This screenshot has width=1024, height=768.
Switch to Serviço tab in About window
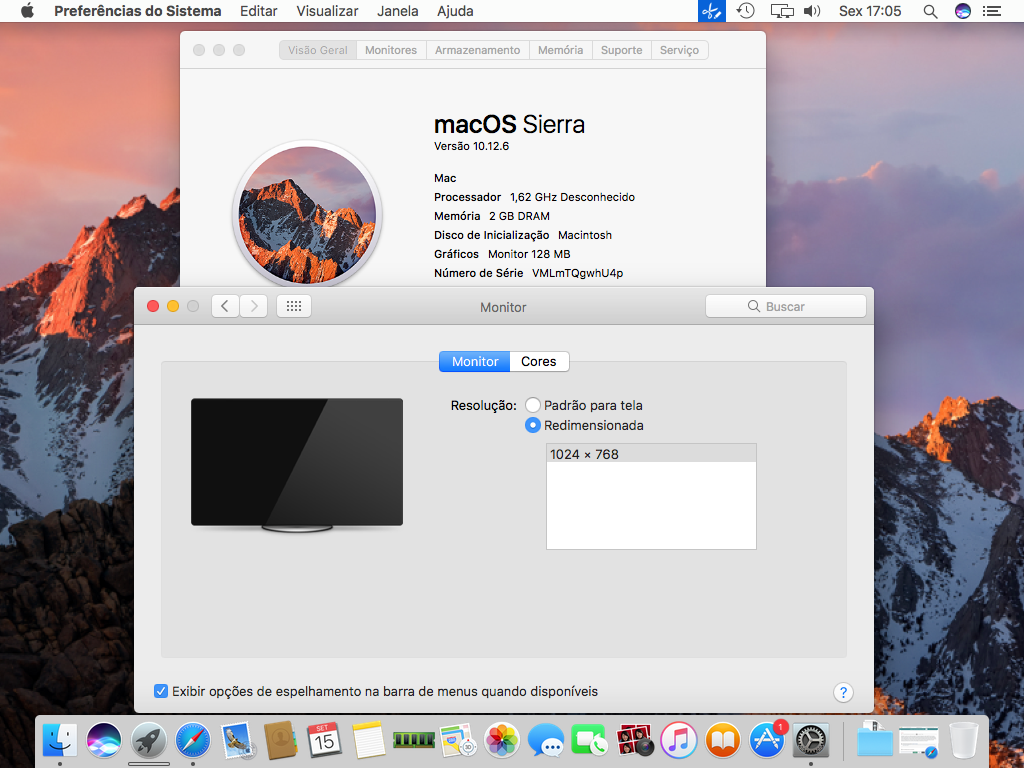[x=679, y=50]
